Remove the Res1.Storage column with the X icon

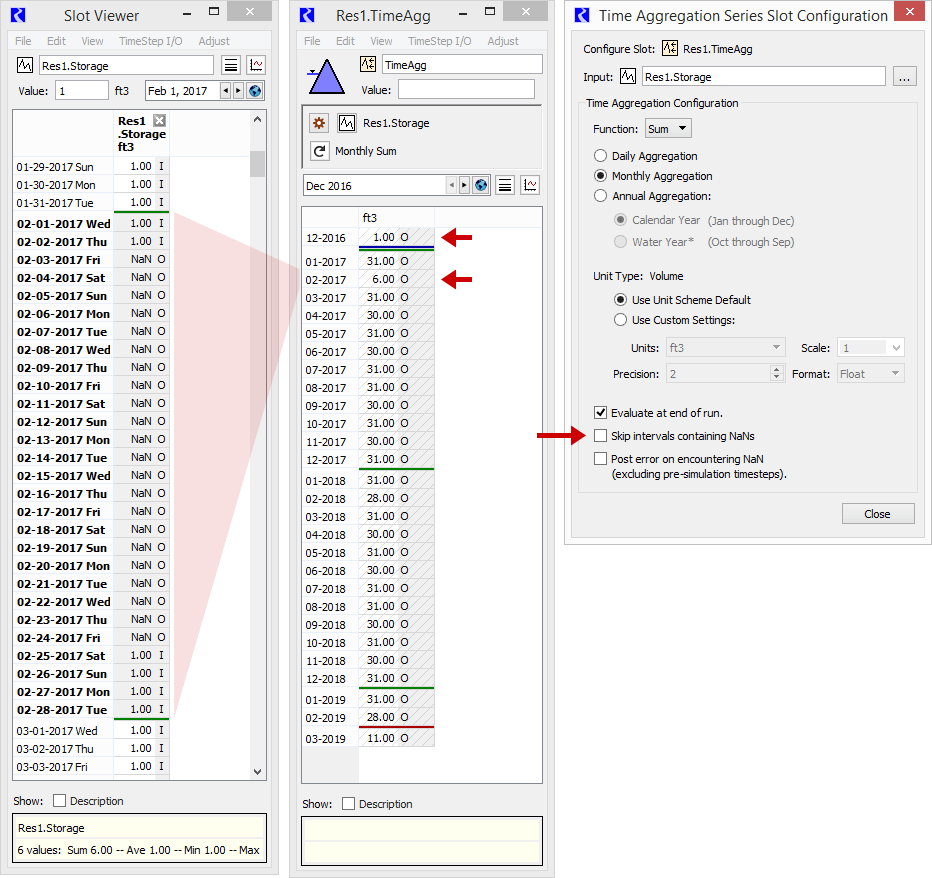(159, 121)
